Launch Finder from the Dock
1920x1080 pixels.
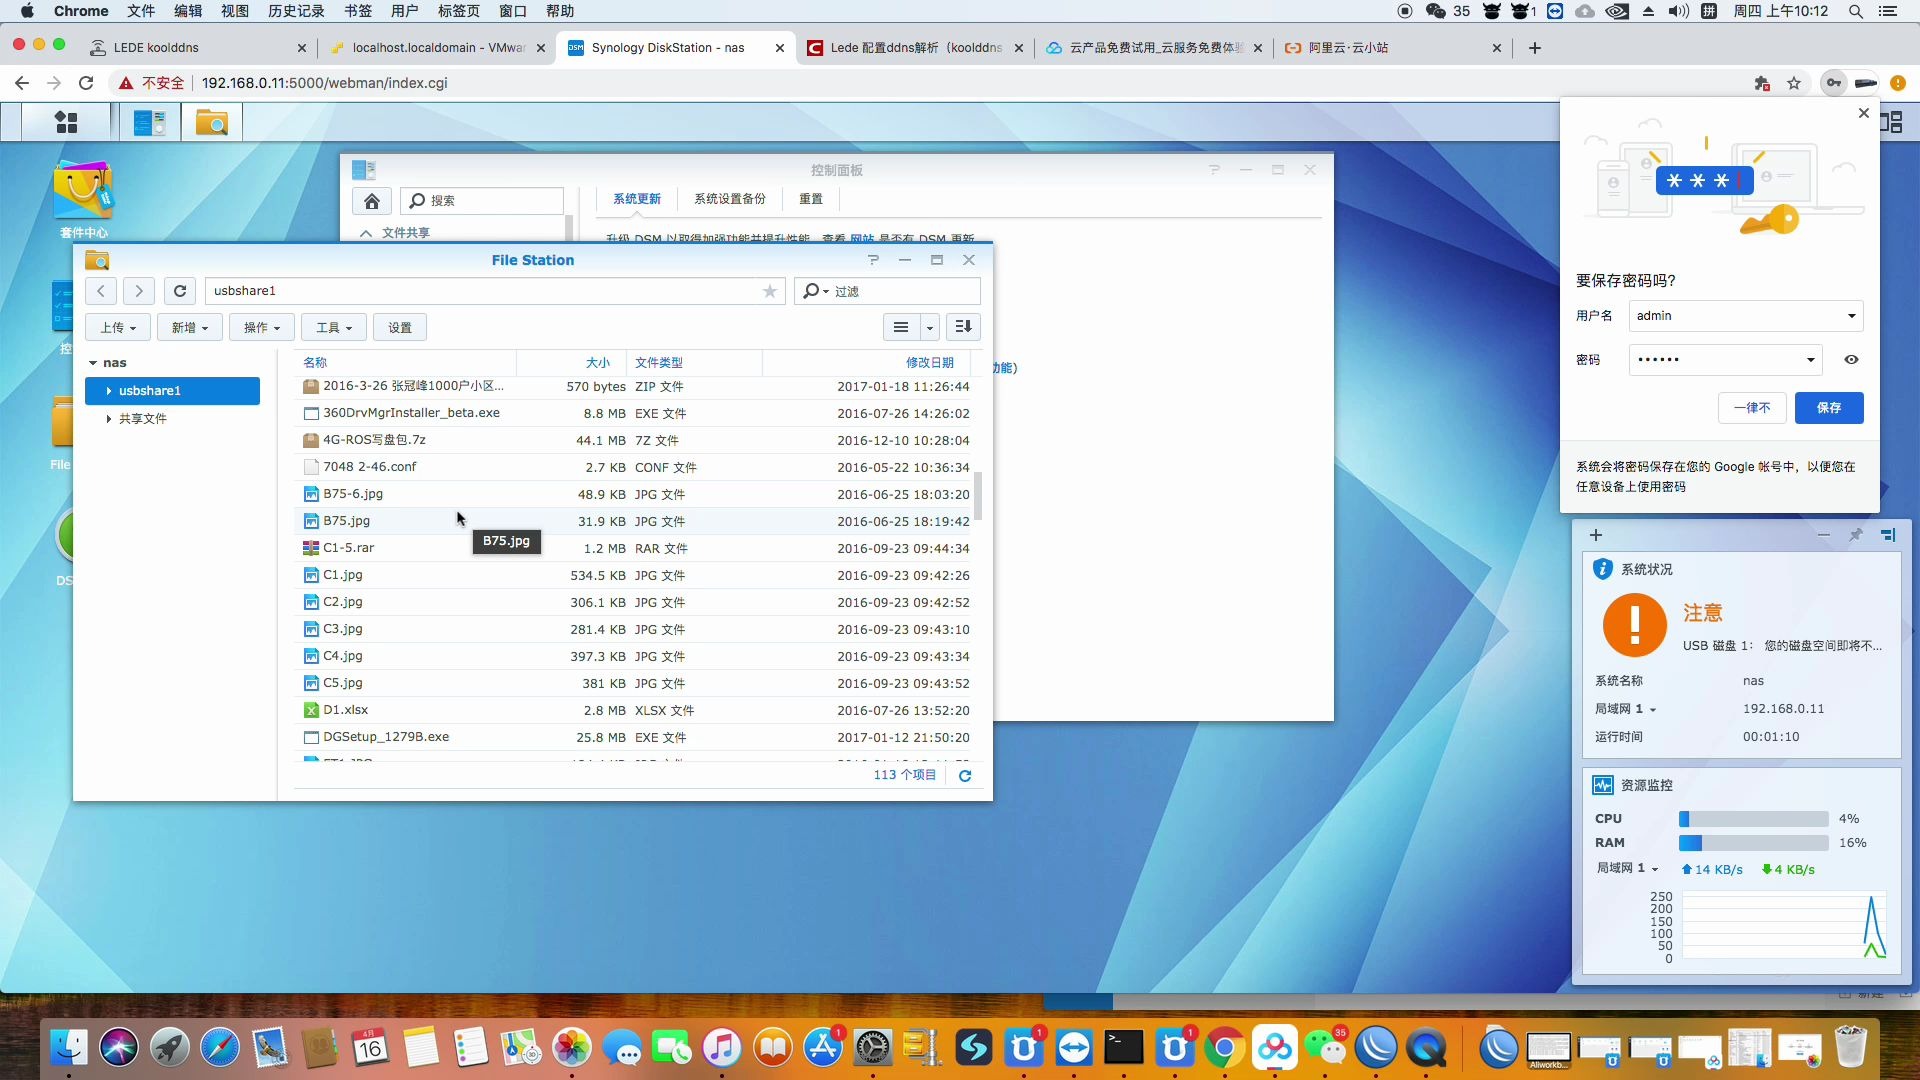68,1048
